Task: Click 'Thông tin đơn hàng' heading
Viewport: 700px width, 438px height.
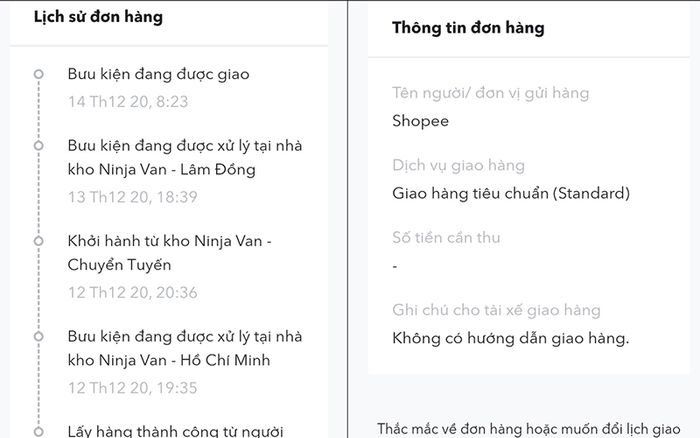Action: (x=468, y=28)
